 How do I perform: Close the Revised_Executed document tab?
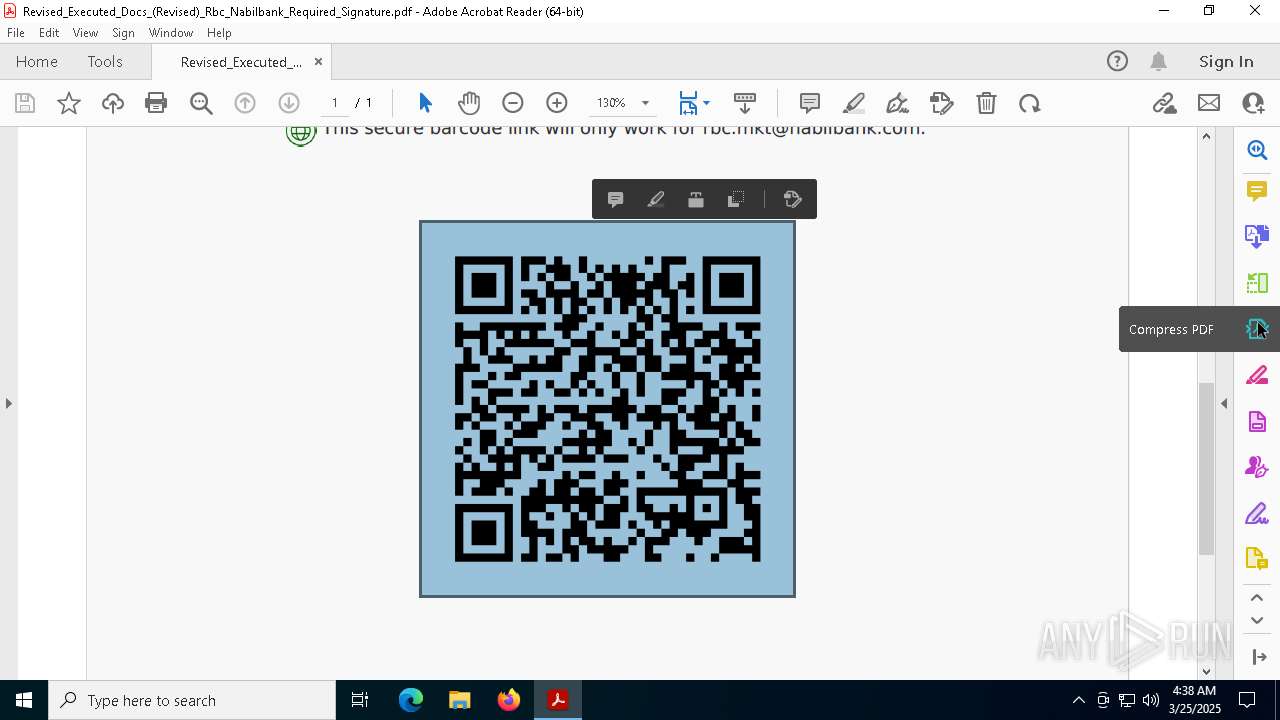318,61
